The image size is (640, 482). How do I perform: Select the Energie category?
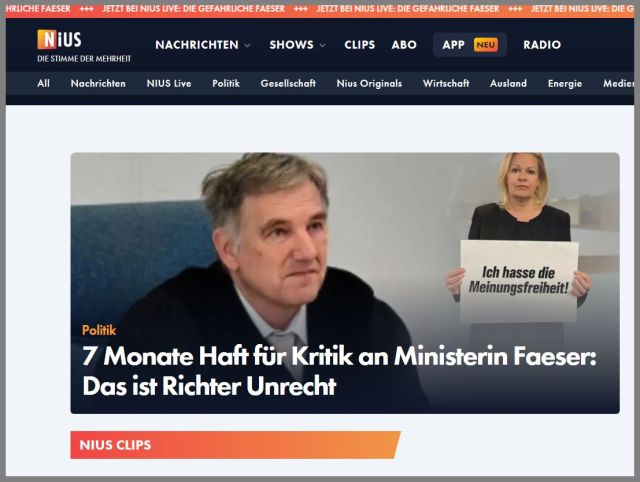[565, 83]
